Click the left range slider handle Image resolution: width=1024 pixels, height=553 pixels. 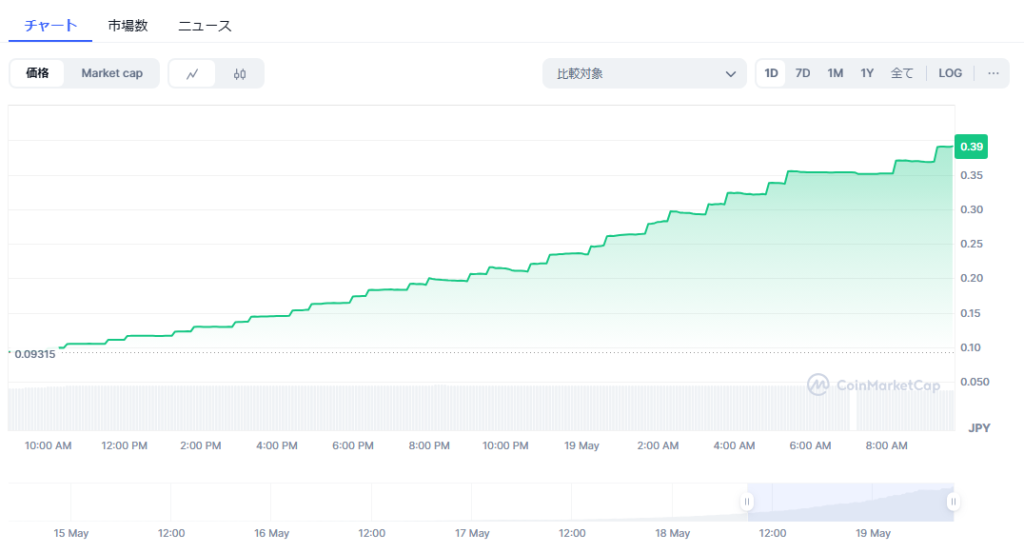point(746,501)
